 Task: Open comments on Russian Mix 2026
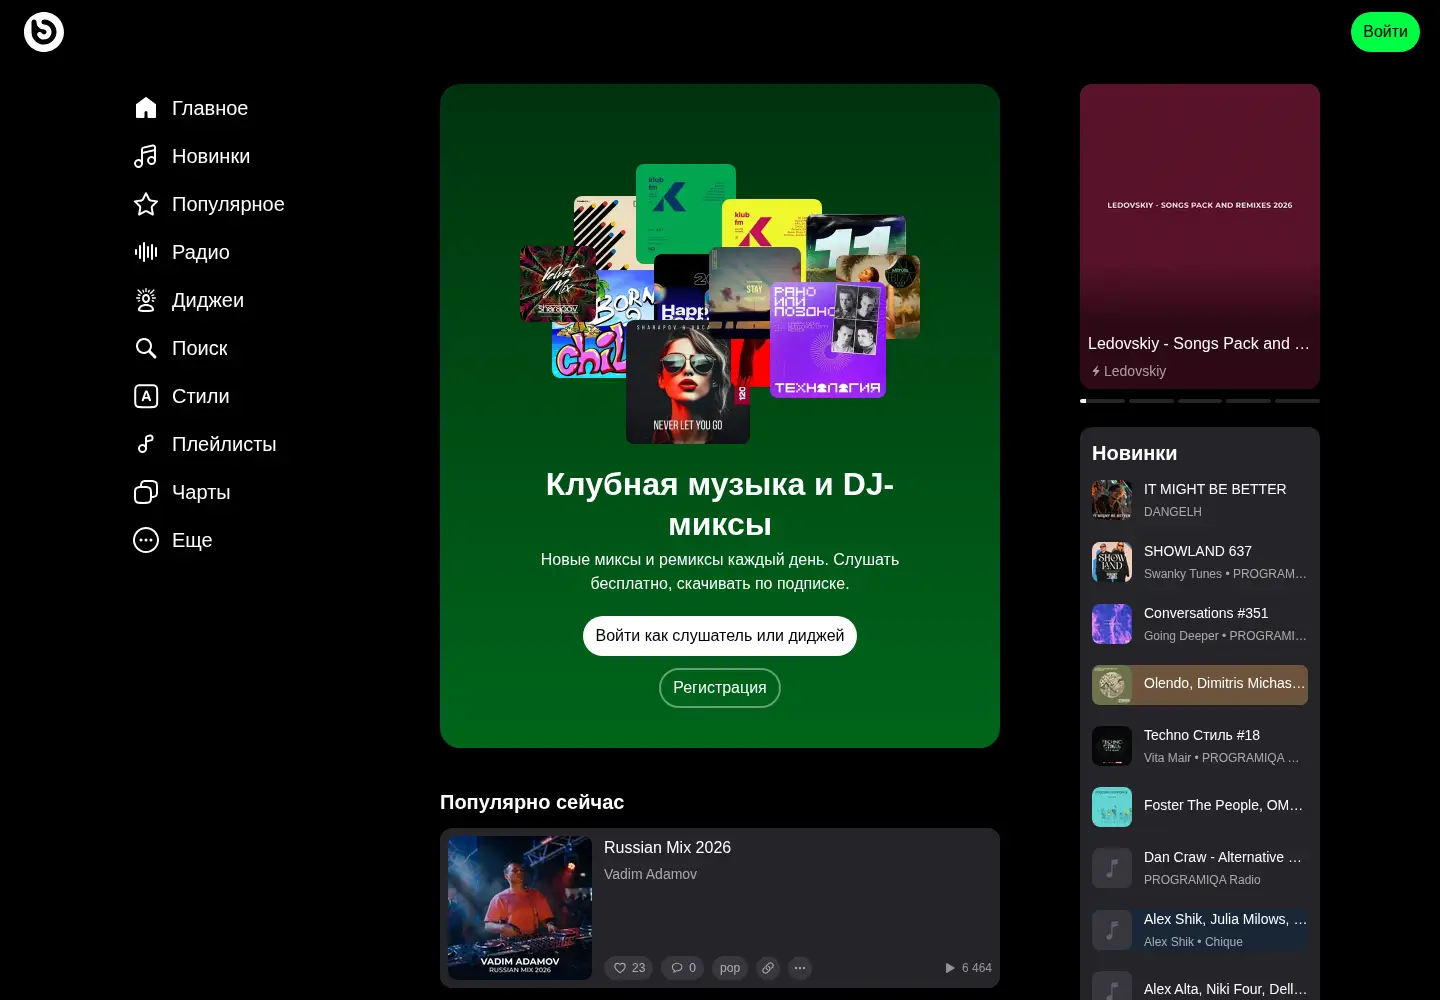pos(684,968)
